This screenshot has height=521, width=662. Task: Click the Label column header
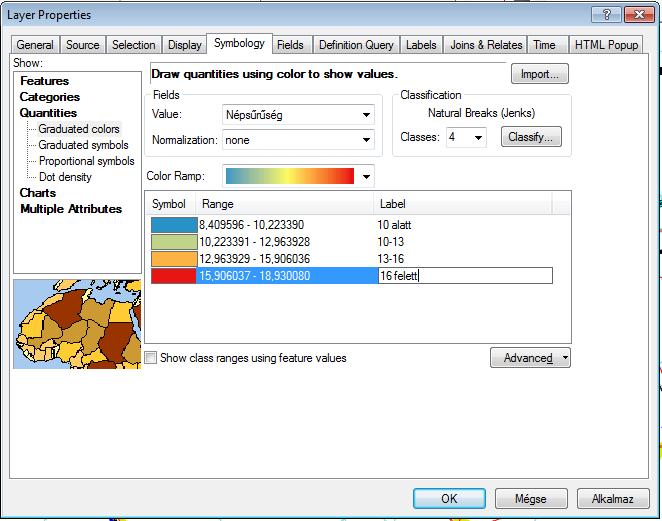coord(463,204)
